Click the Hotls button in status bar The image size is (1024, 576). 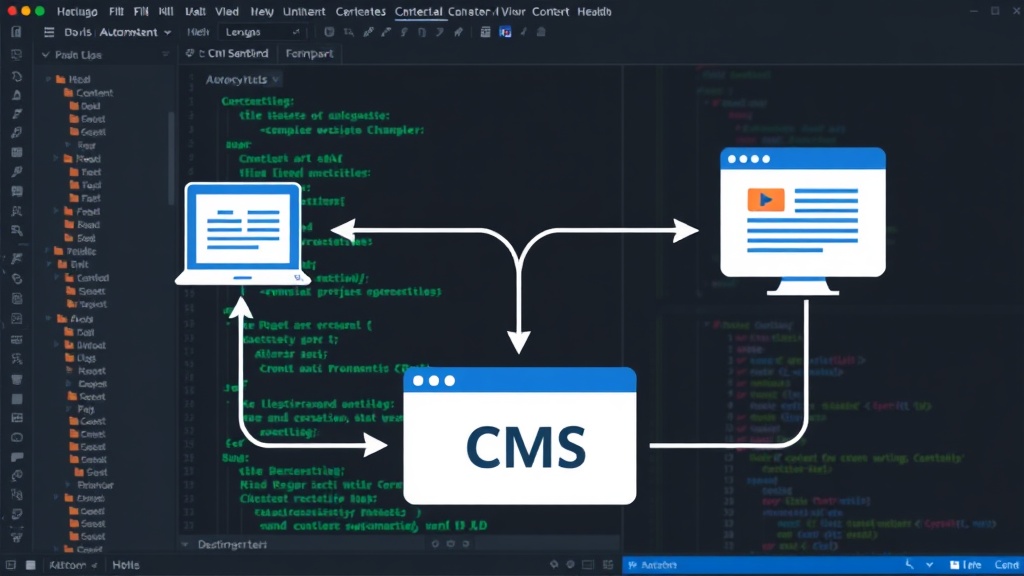[x=125, y=565]
